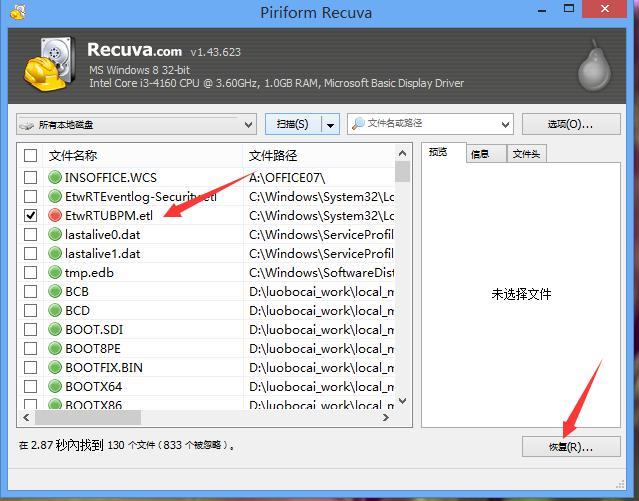The image size is (639, 501).
Task: Click the green status icon beside tmp.edb
Action: pos(55,272)
